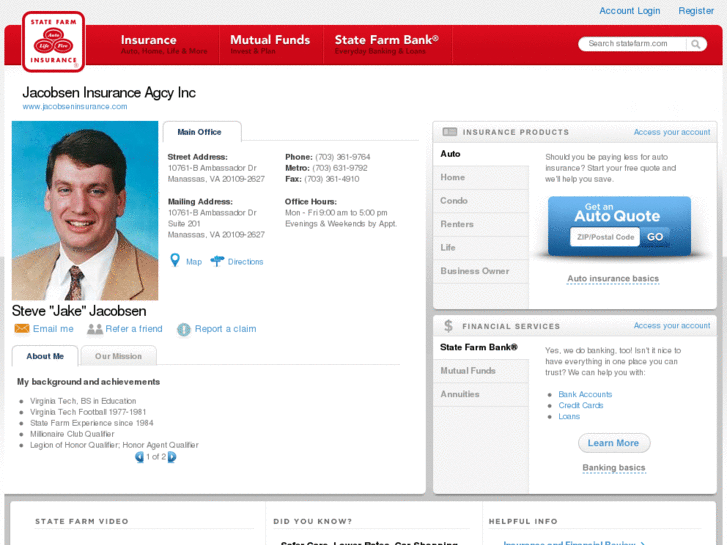Open the Credit Cards link
Screen dimensions: 727x545
point(580,405)
